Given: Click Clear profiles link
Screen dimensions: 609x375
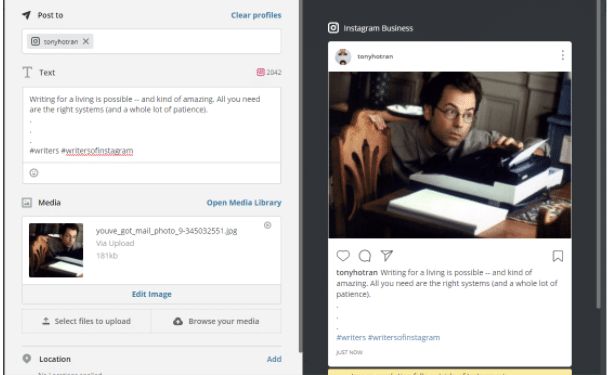Looking at the screenshot, I should point(256,15).
